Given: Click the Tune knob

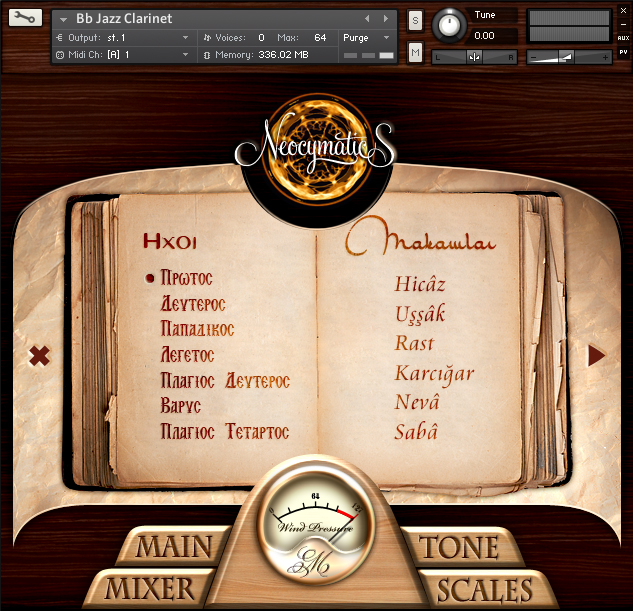Looking at the screenshot, I should (x=449, y=25).
